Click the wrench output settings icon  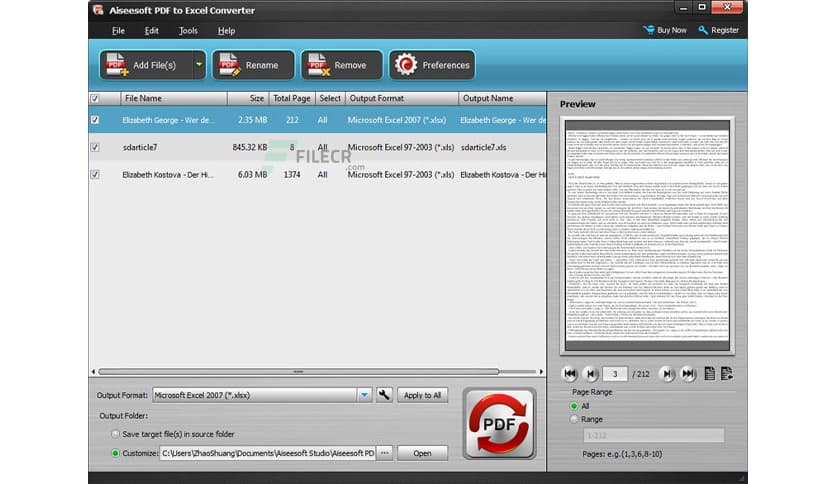click(x=384, y=395)
